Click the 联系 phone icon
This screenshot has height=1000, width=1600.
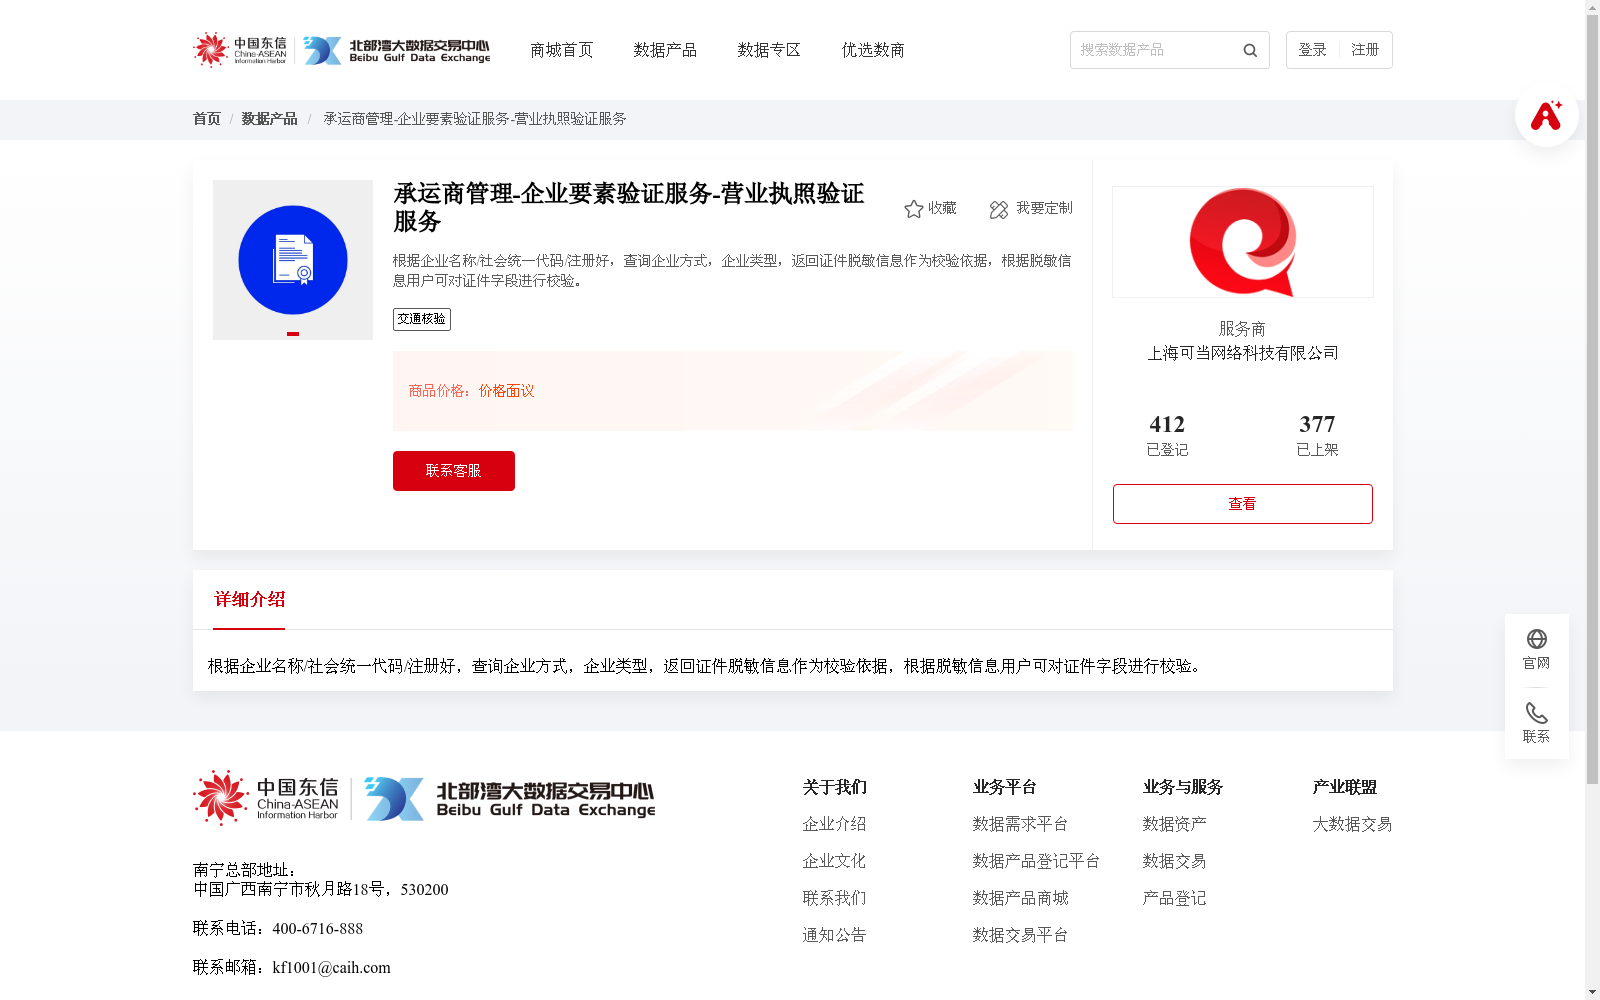tap(1537, 713)
